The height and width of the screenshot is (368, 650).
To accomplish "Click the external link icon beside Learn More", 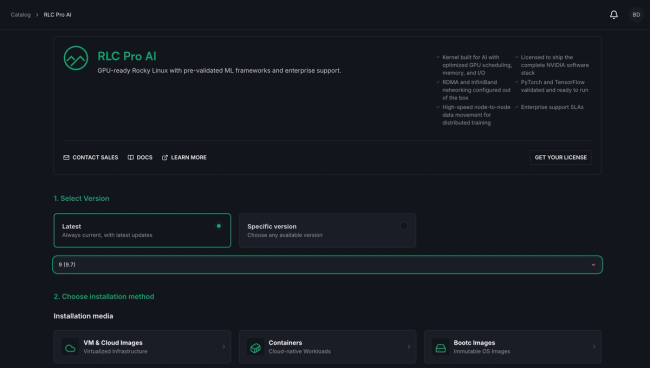I will coord(165,157).
